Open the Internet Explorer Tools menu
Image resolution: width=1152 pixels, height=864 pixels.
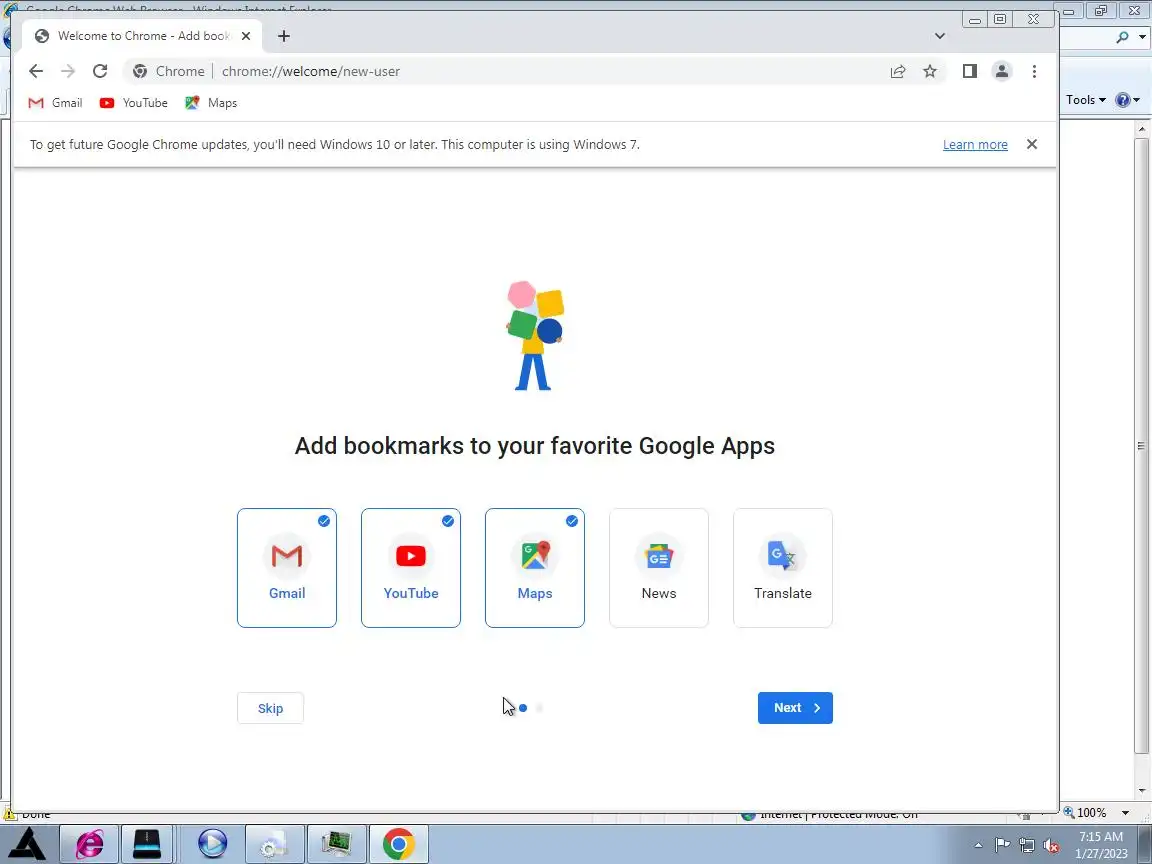pyautogui.click(x=1086, y=100)
